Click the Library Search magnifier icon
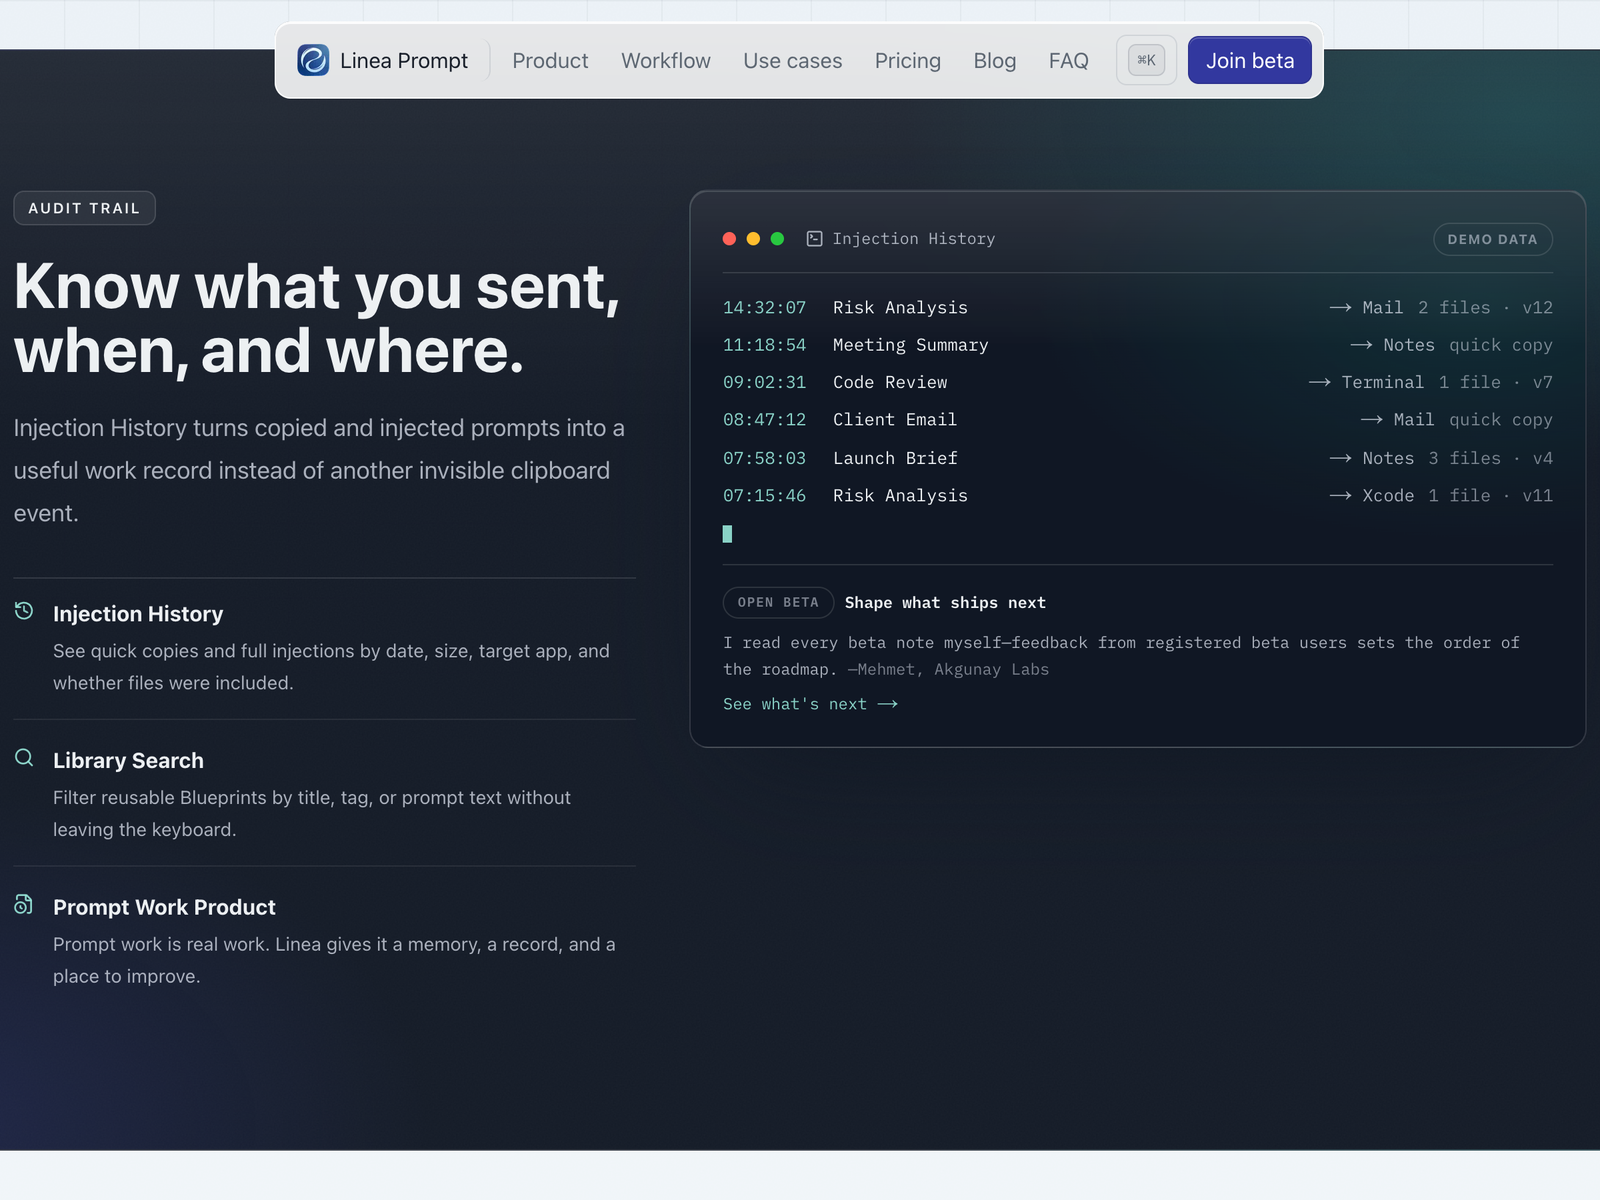This screenshot has width=1600, height=1200. click(24, 758)
